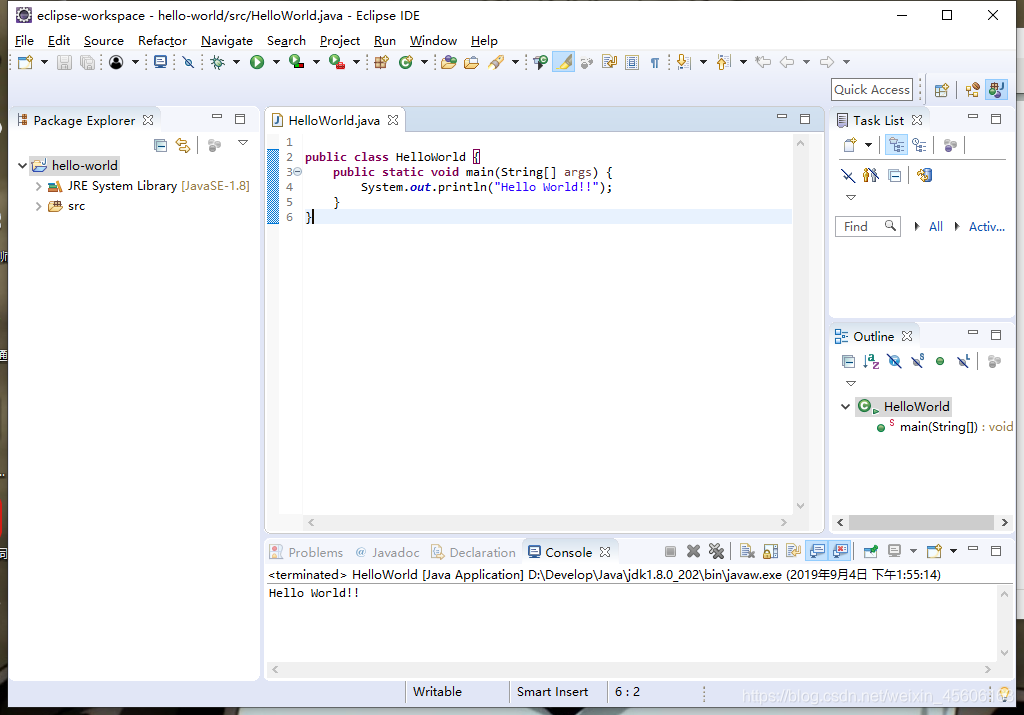Screen dimensions: 1024x715
Task: Switch to the Problems tab
Action: 306,552
